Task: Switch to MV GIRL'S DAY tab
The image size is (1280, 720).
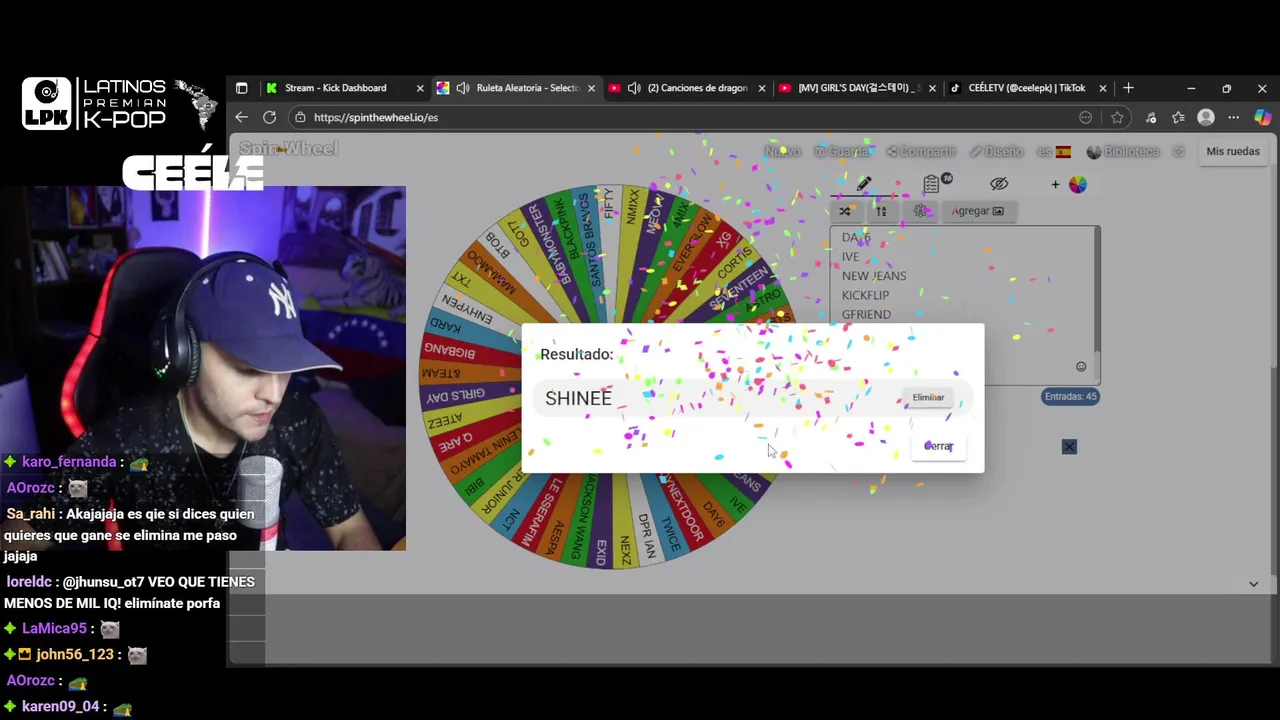Action: coord(860,88)
